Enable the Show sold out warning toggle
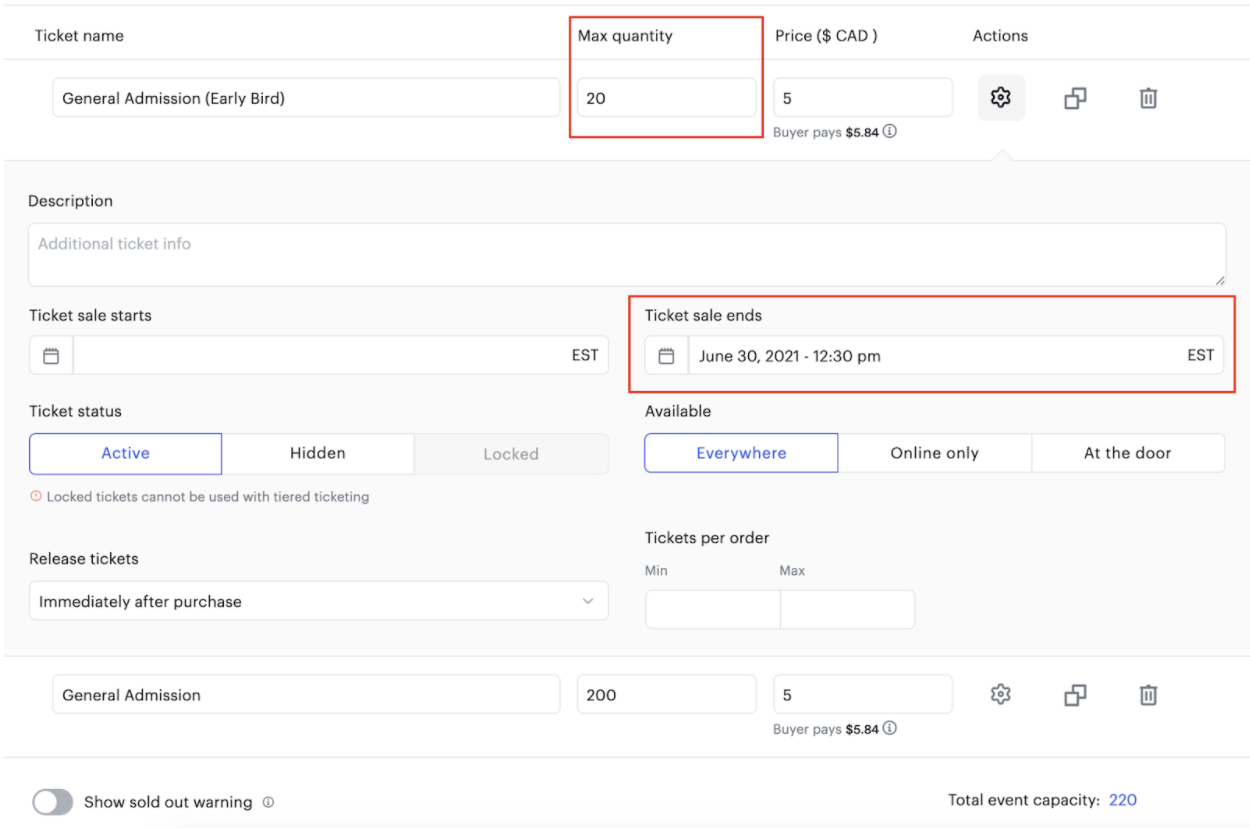This screenshot has width=1250, height=830. [51, 801]
